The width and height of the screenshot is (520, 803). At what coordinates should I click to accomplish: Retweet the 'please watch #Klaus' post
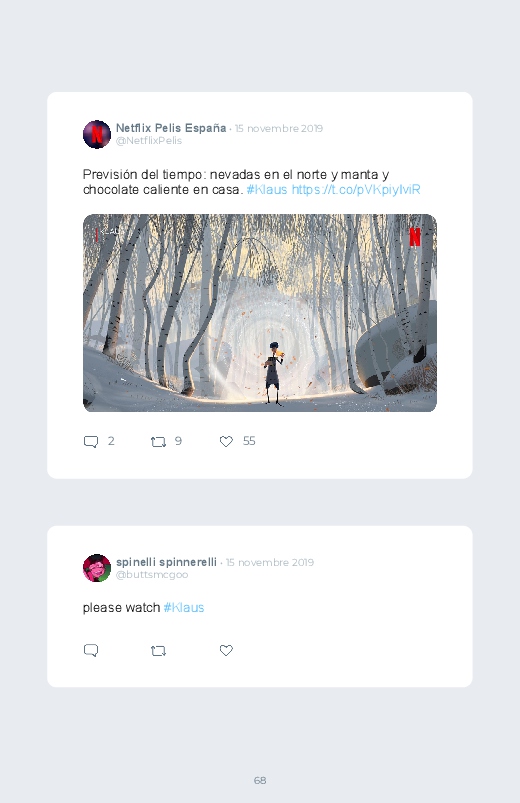pyautogui.click(x=158, y=651)
